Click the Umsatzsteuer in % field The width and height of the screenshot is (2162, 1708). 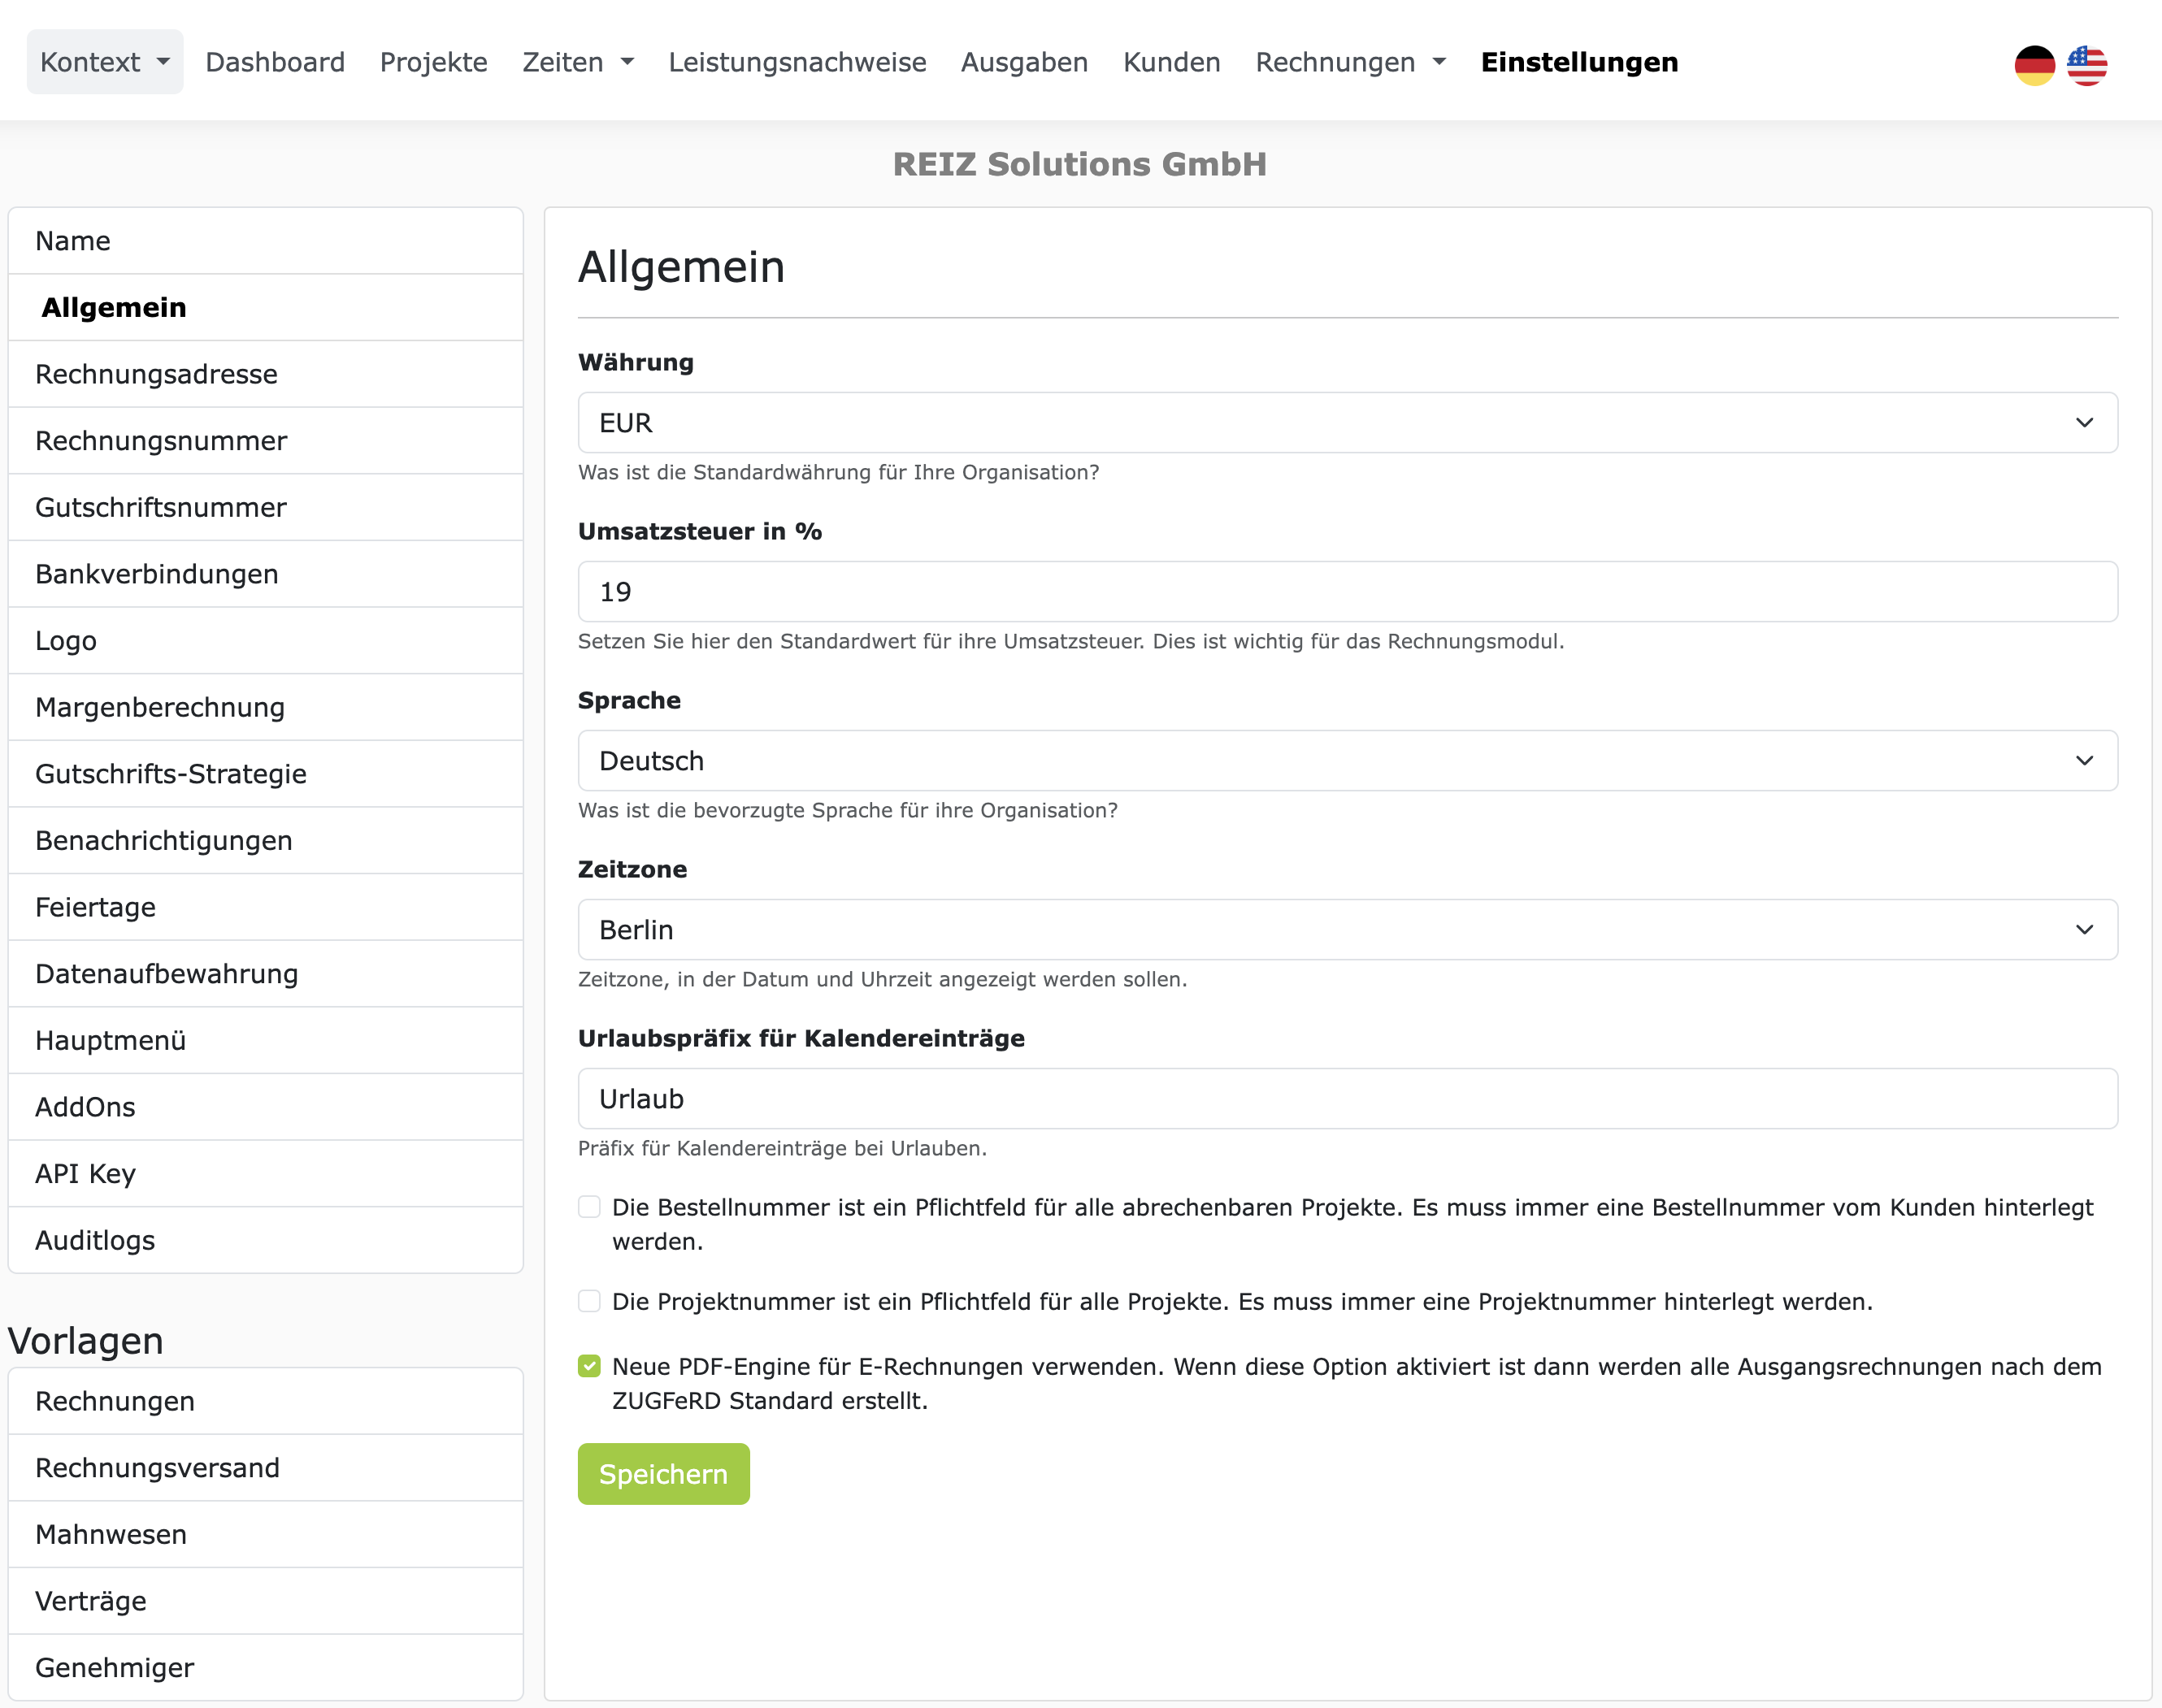pos(1346,592)
